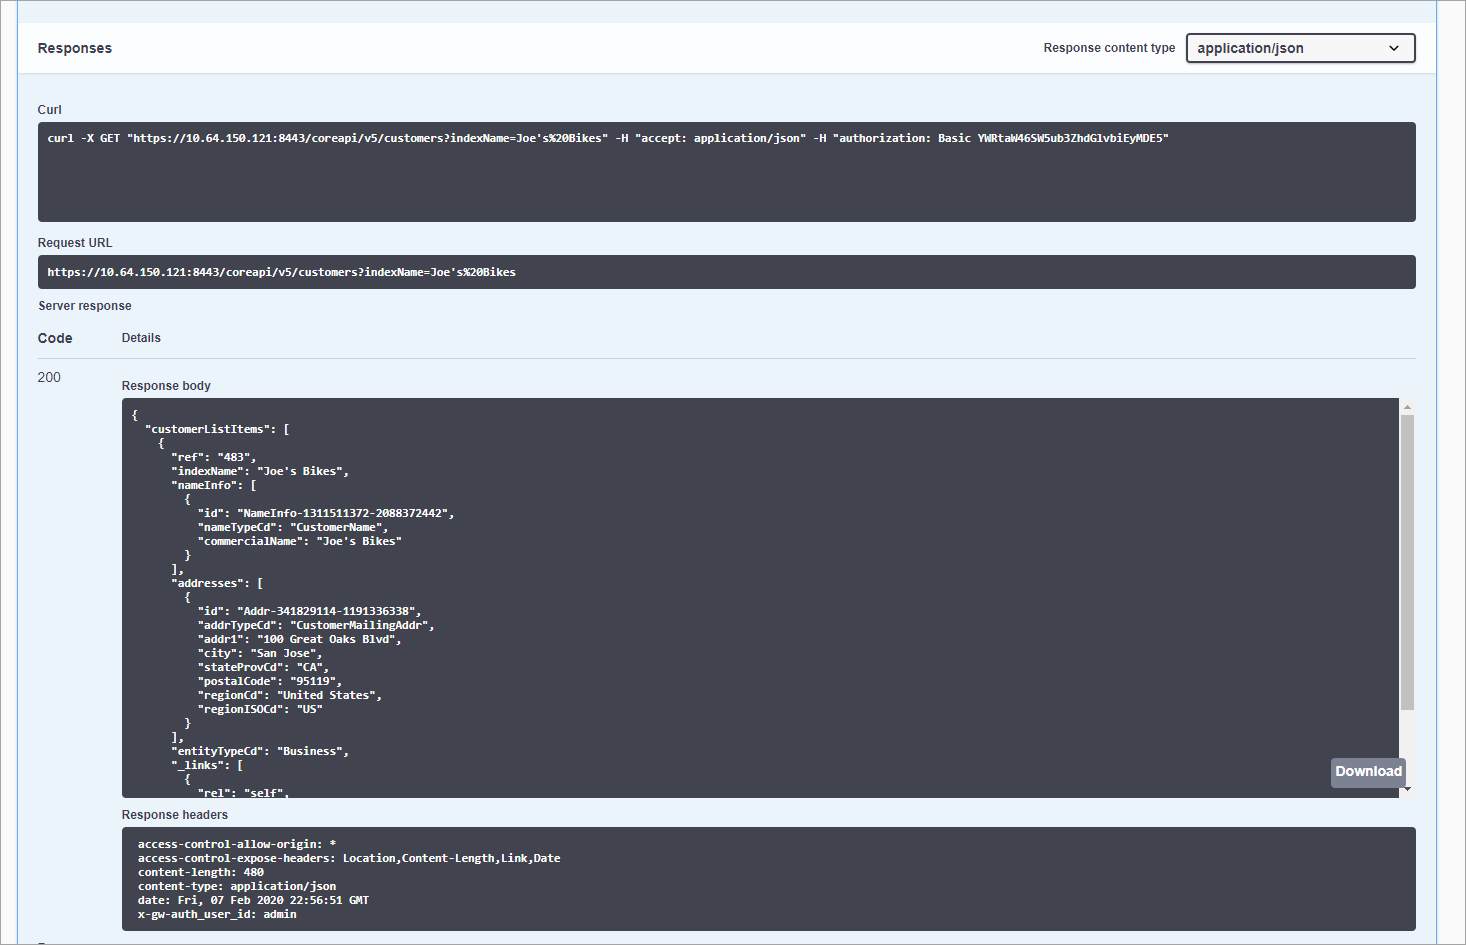Click the Response body label
1466x945 pixels.
click(166, 385)
